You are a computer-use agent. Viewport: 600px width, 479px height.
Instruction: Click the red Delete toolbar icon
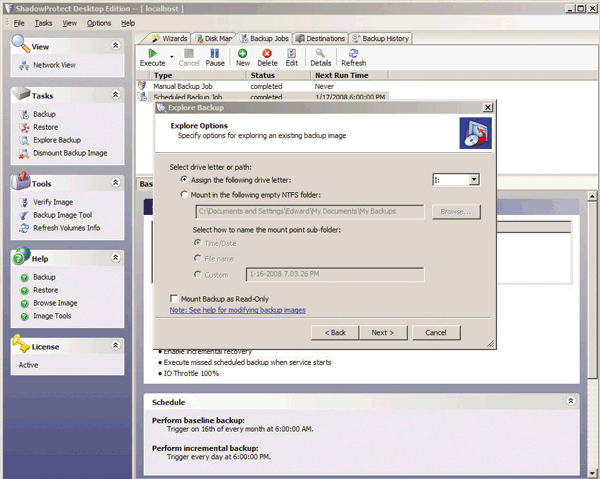click(x=267, y=57)
